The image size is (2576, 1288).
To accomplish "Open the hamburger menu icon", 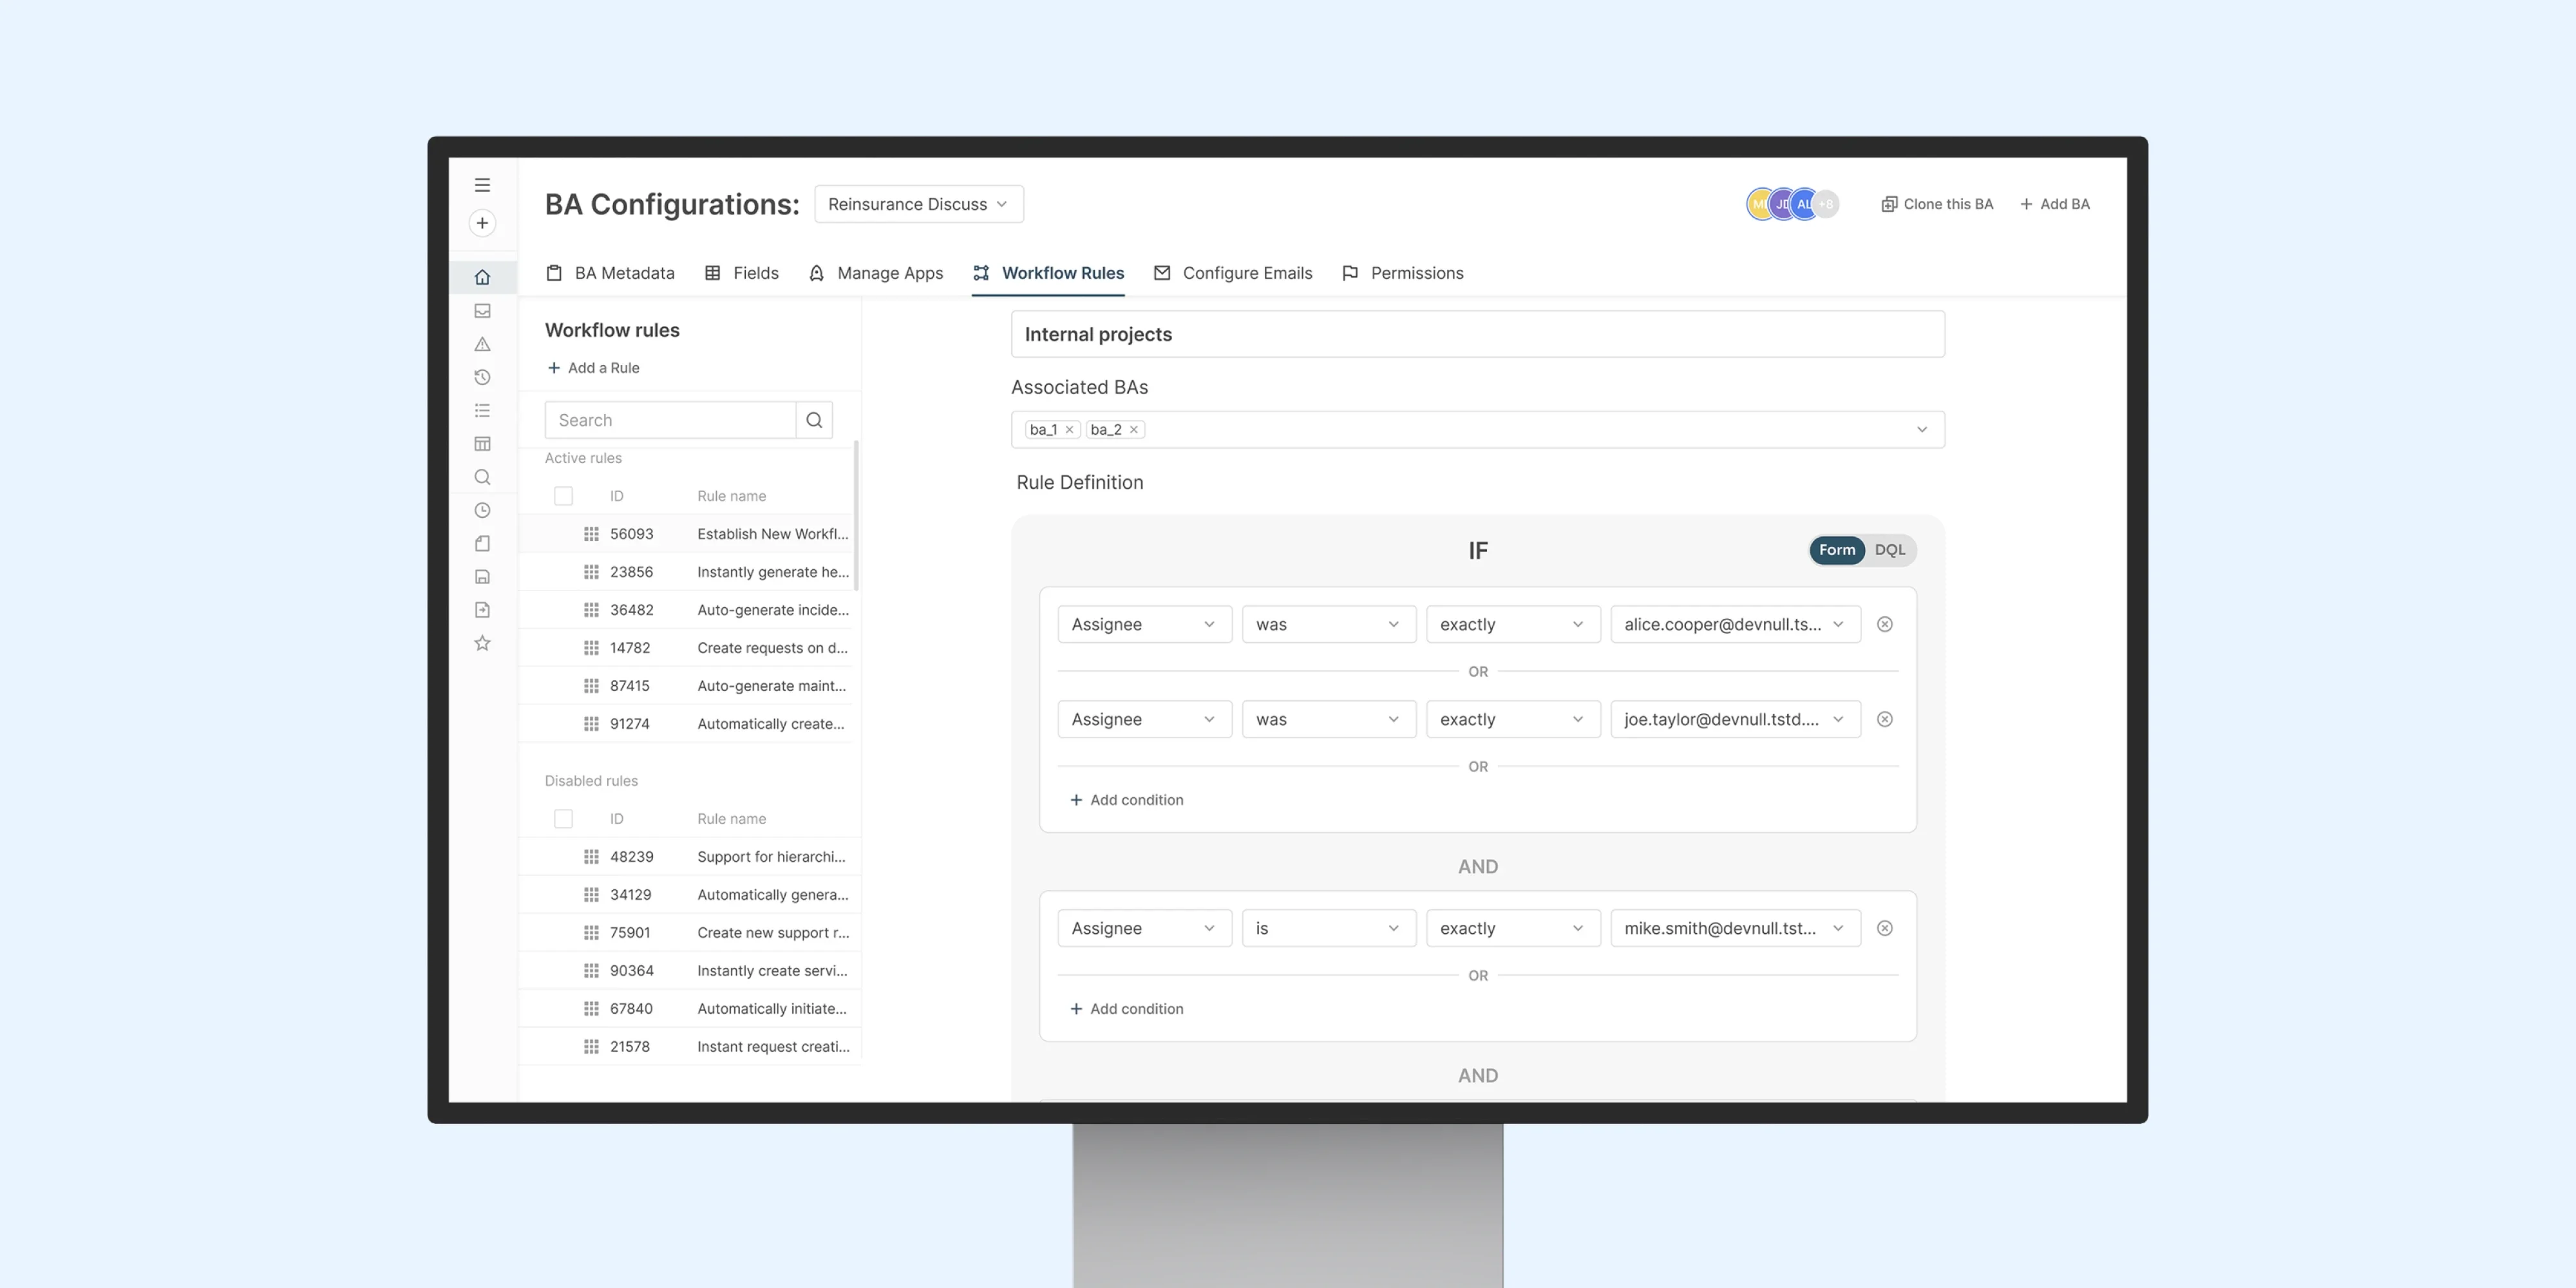I will [x=482, y=185].
